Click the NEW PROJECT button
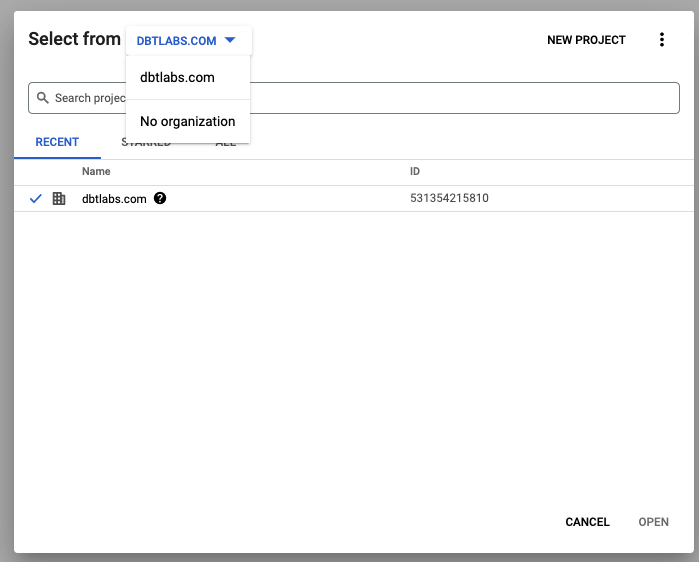 586,40
